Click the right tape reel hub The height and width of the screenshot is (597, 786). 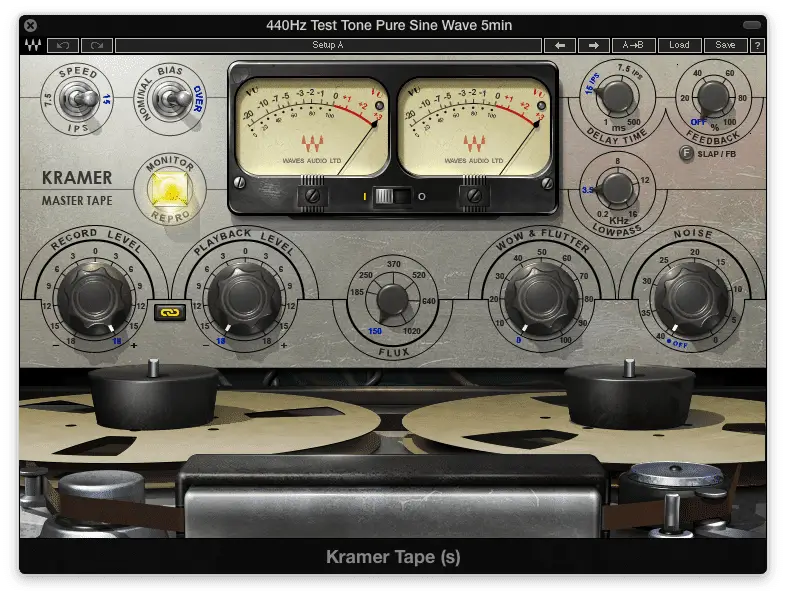629,394
